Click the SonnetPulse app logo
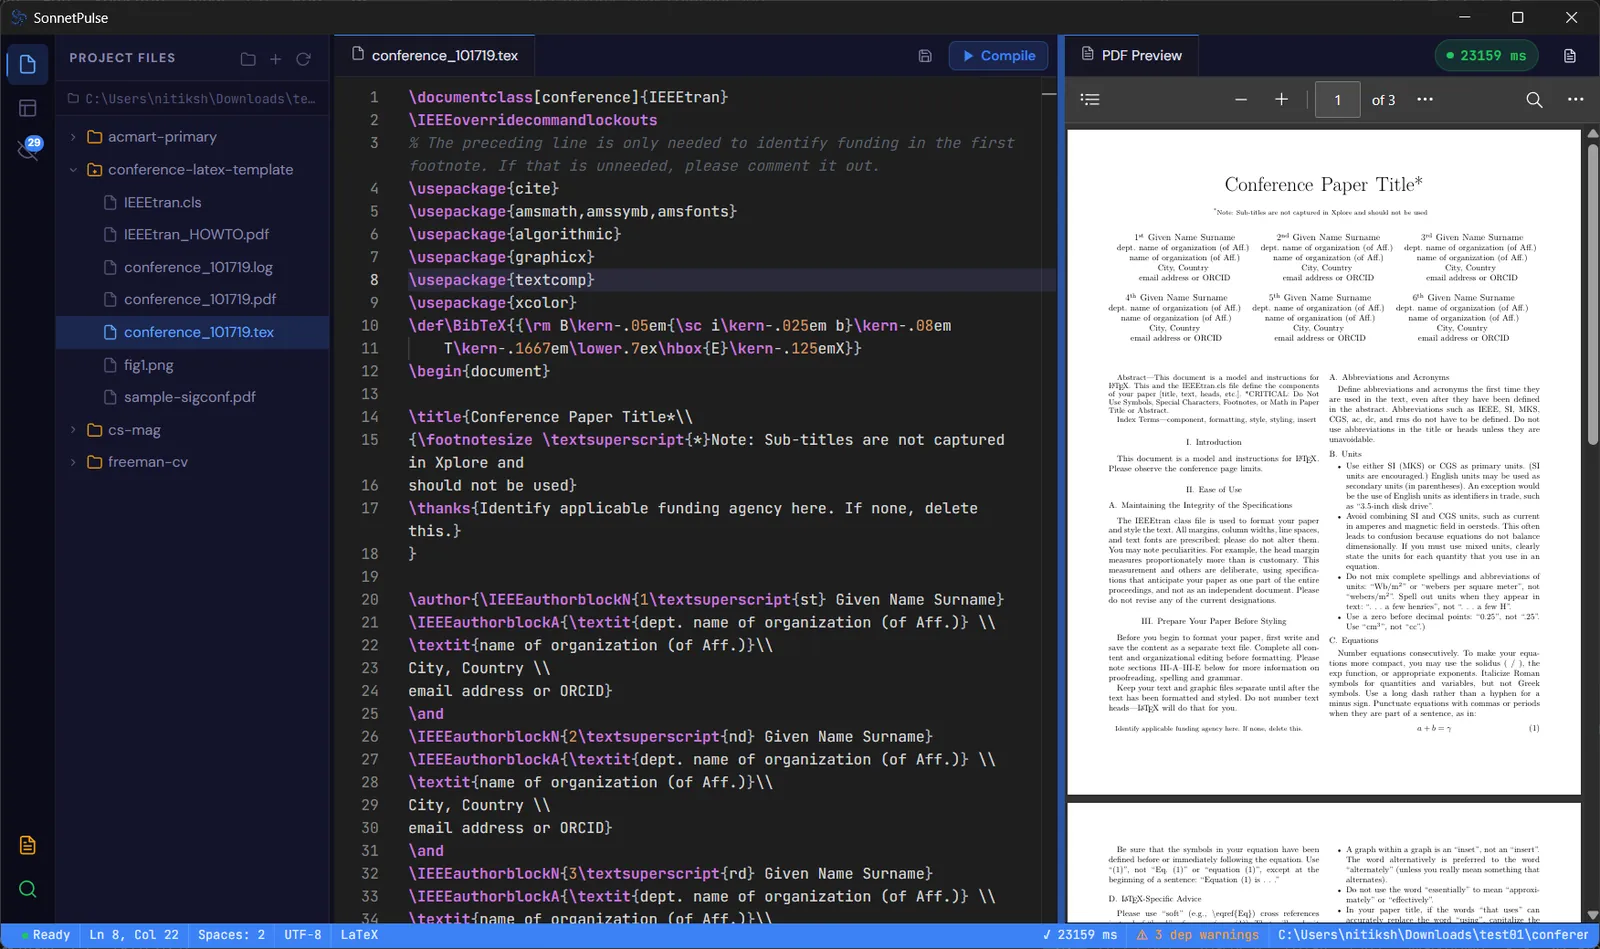The width and height of the screenshot is (1600, 949). (x=18, y=18)
